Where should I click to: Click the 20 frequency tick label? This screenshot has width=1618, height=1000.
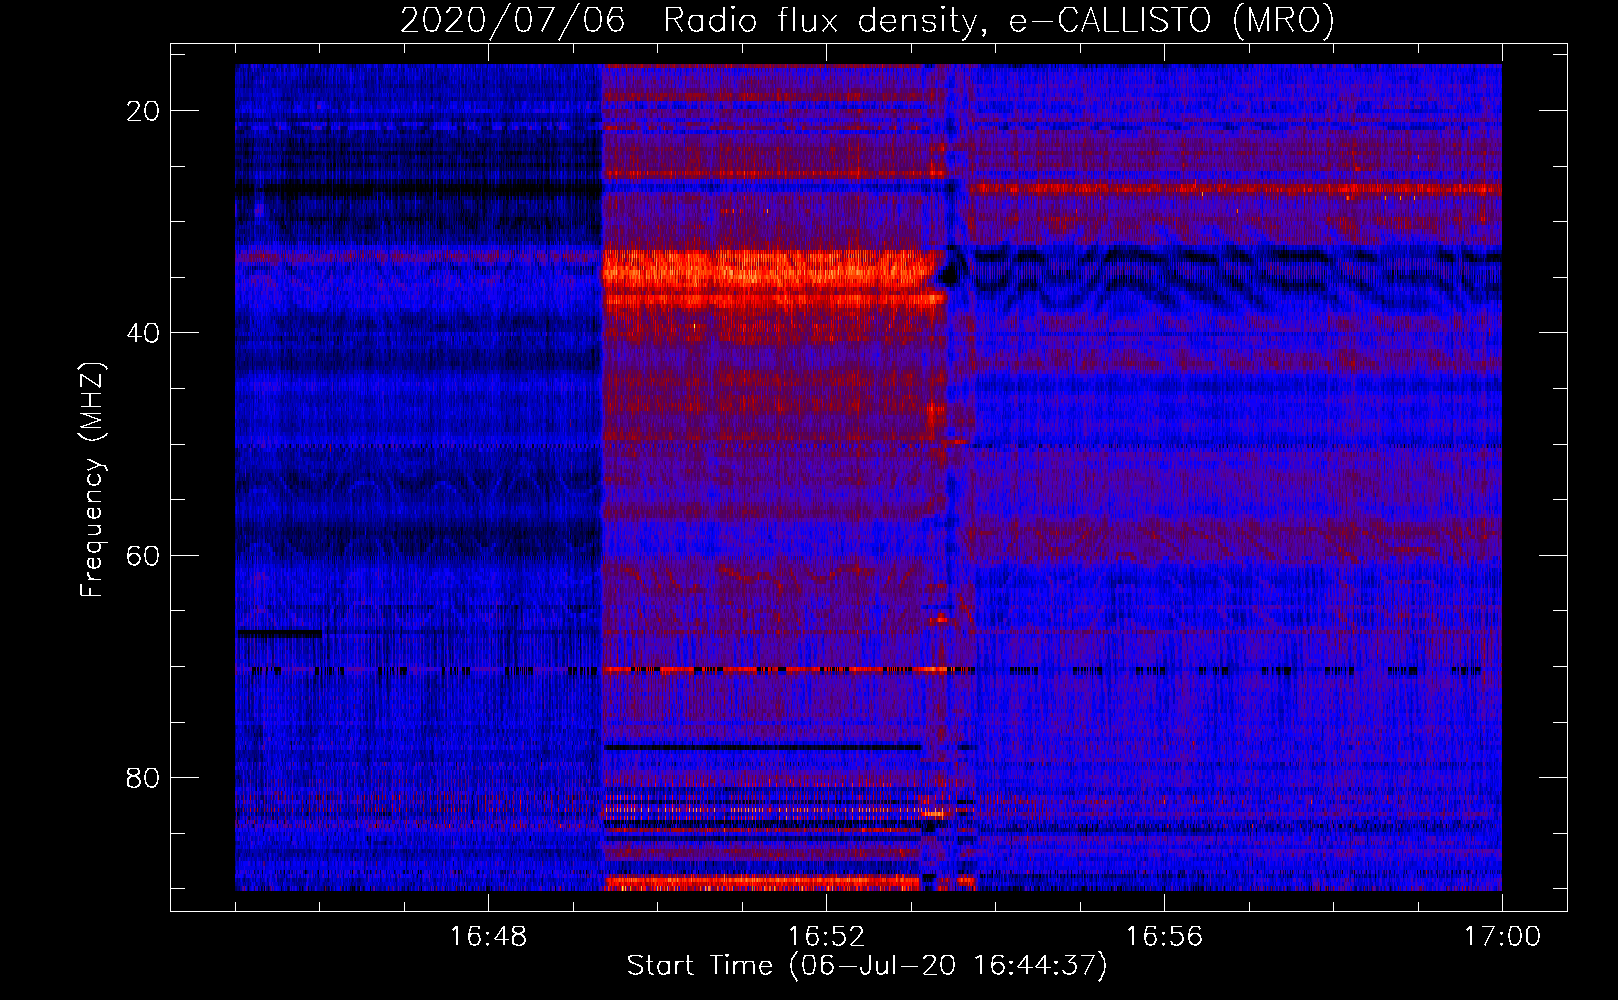(144, 111)
